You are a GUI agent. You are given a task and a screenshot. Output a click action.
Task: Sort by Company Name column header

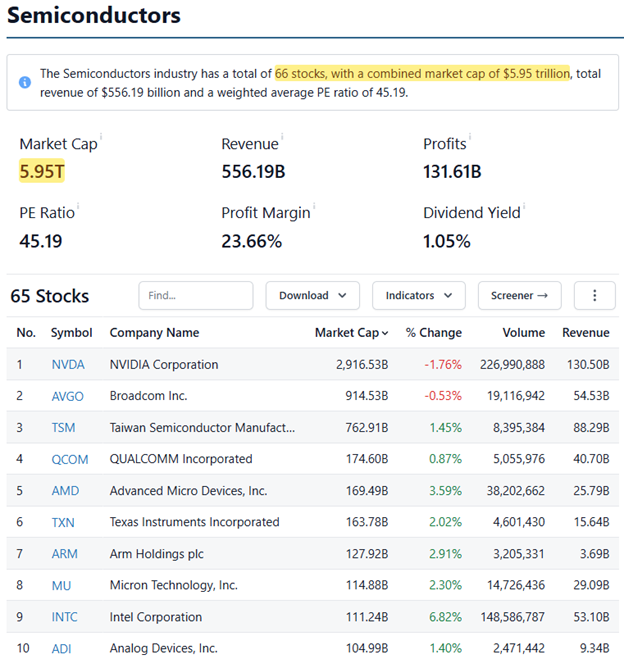pyautogui.click(x=154, y=333)
